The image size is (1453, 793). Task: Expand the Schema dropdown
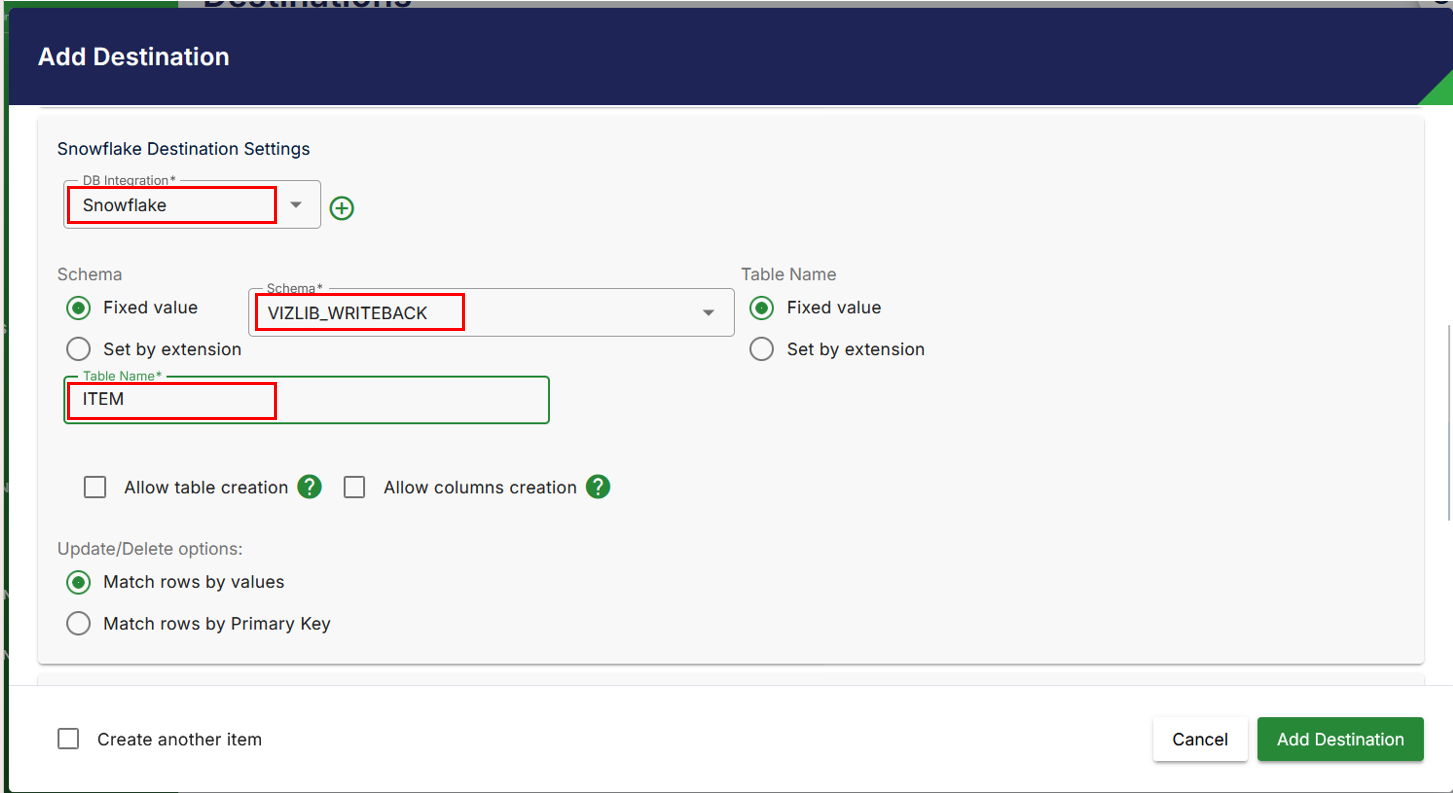[491, 313]
